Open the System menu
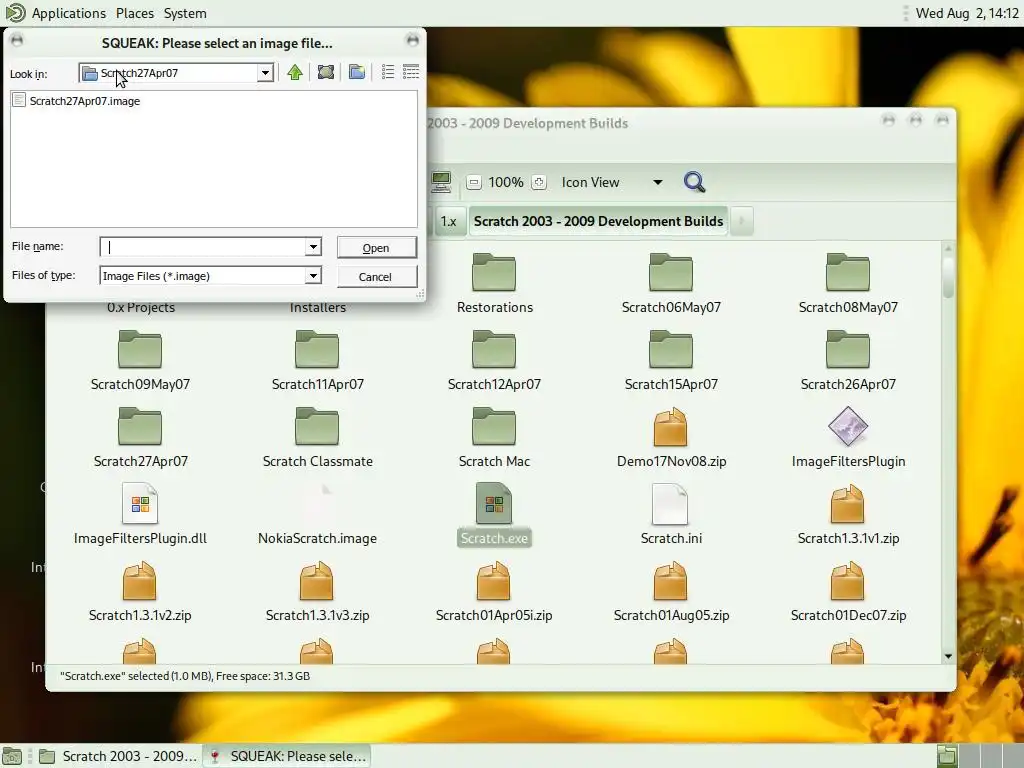This screenshot has width=1024, height=768. [x=185, y=13]
